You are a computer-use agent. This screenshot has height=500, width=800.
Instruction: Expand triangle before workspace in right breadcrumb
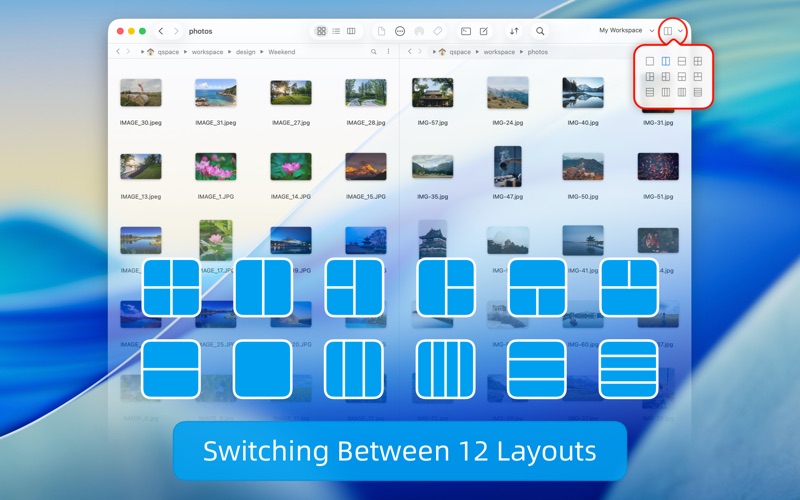[x=478, y=52]
